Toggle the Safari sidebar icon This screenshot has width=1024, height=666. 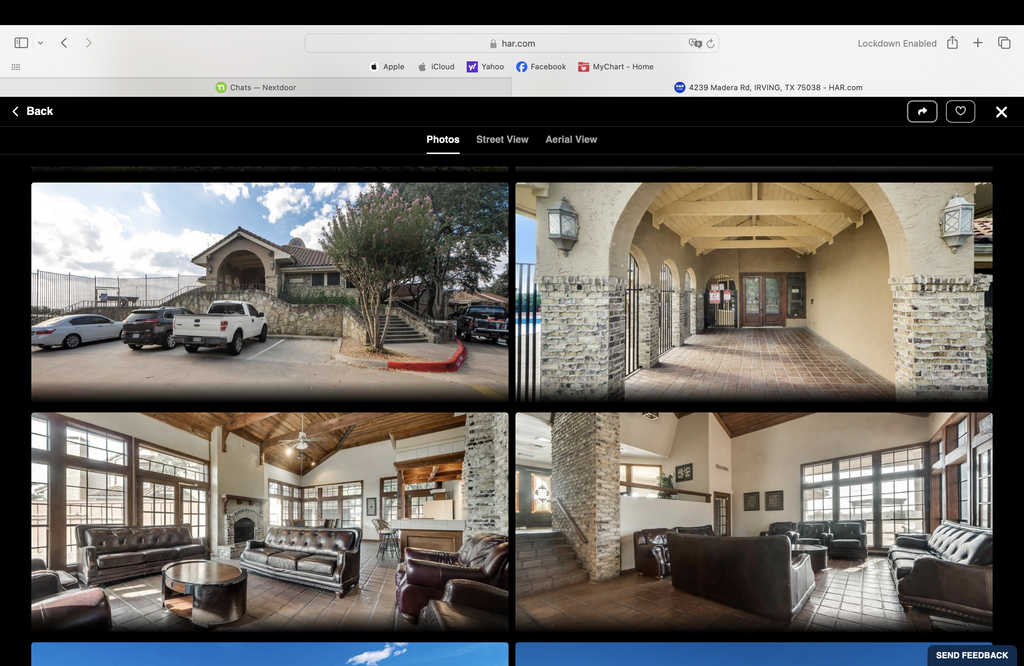(x=21, y=42)
